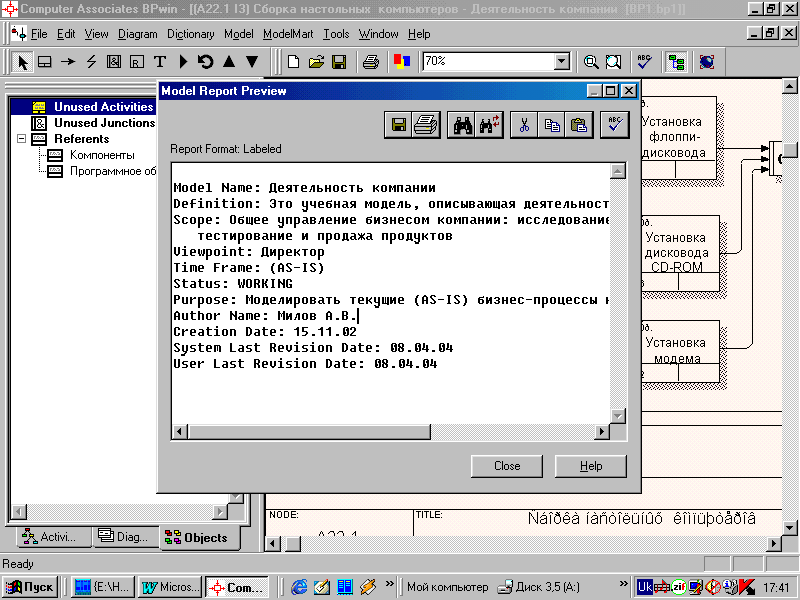
Task: Click the zoom magnifier icon
Action: click(591, 62)
